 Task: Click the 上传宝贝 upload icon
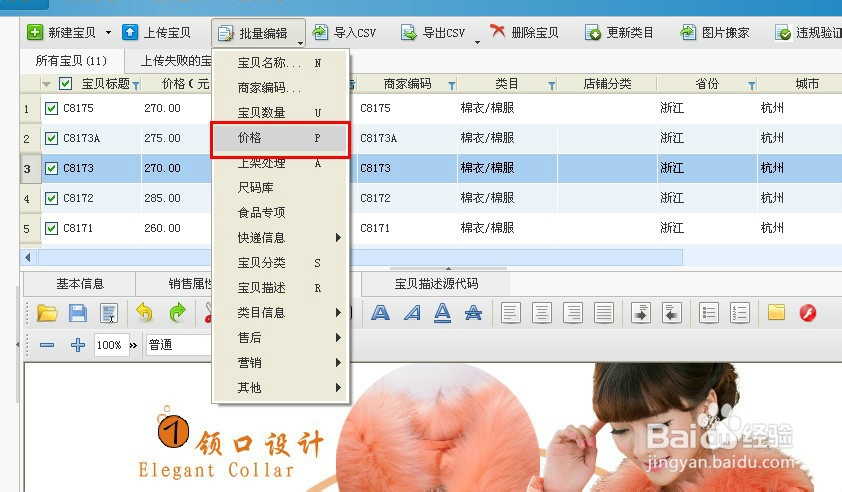click(x=130, y=32)
